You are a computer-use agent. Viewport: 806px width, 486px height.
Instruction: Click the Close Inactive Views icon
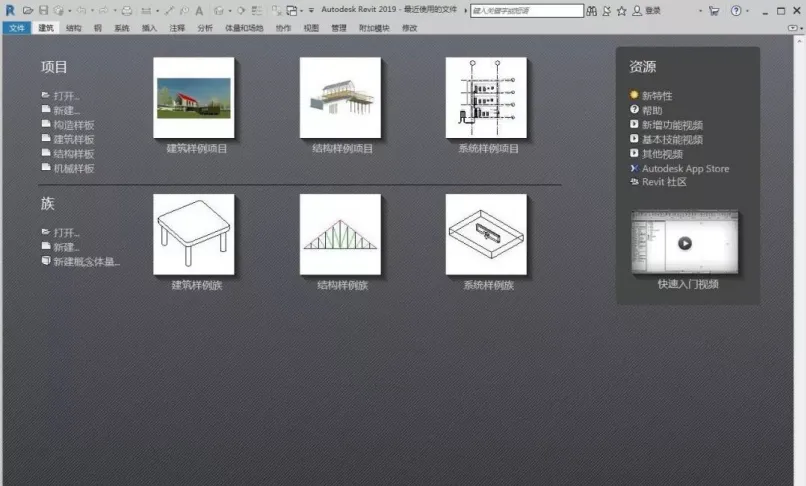(277, 10)
